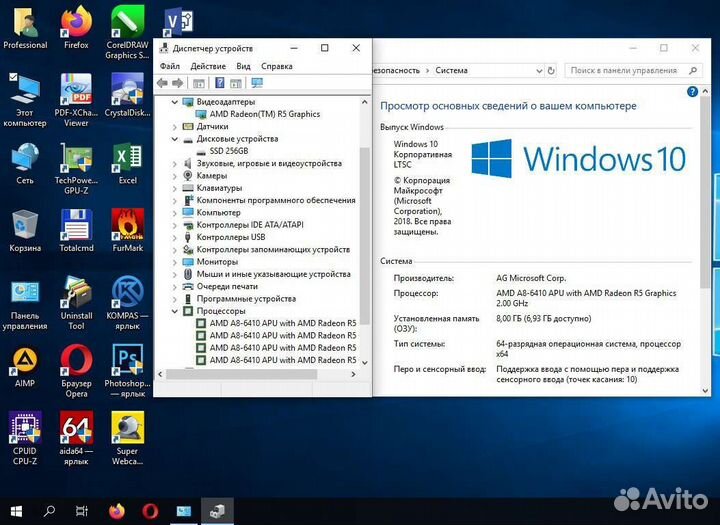
Task: Open address bar dropdown in Система window
Action: [539, 71]
